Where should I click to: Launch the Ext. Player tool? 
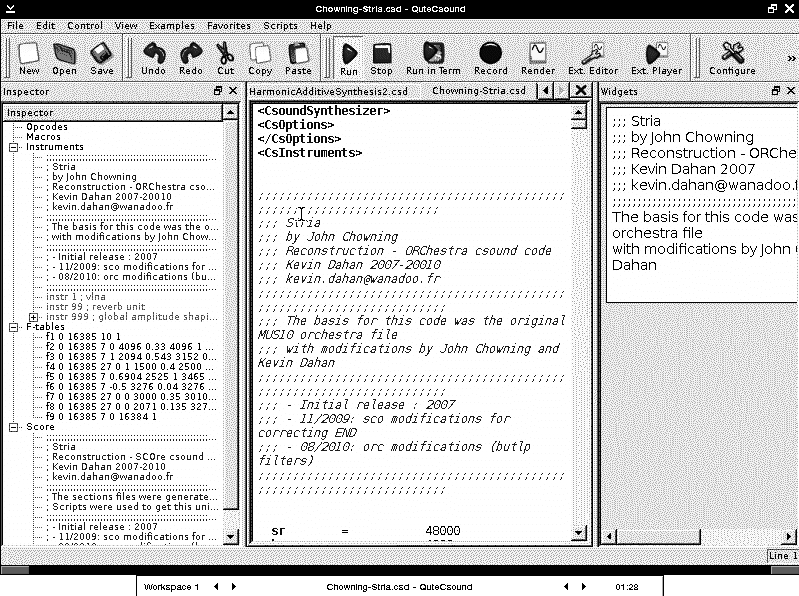click(x=656, y=58)
